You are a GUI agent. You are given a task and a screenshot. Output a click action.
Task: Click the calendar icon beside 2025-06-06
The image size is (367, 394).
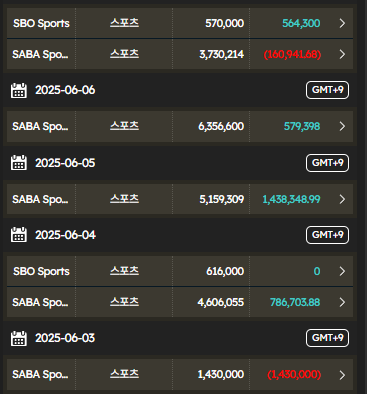pos(19,90)
